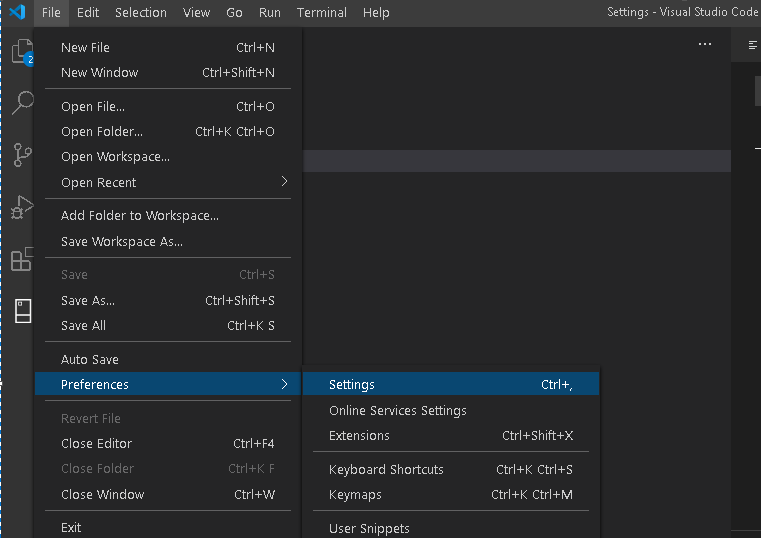This screenshot has height=538, width=761.
Task: Open the Run and Debug view
Action: click(21, 207)
